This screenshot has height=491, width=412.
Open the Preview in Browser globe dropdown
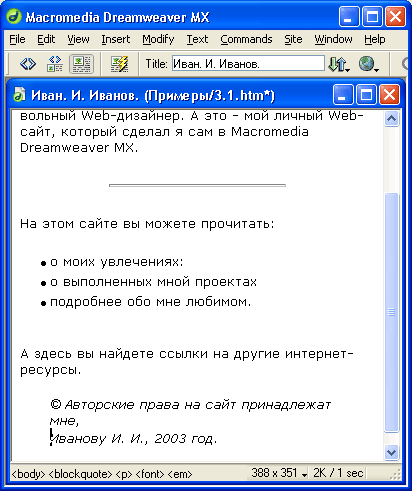[368, 64]
